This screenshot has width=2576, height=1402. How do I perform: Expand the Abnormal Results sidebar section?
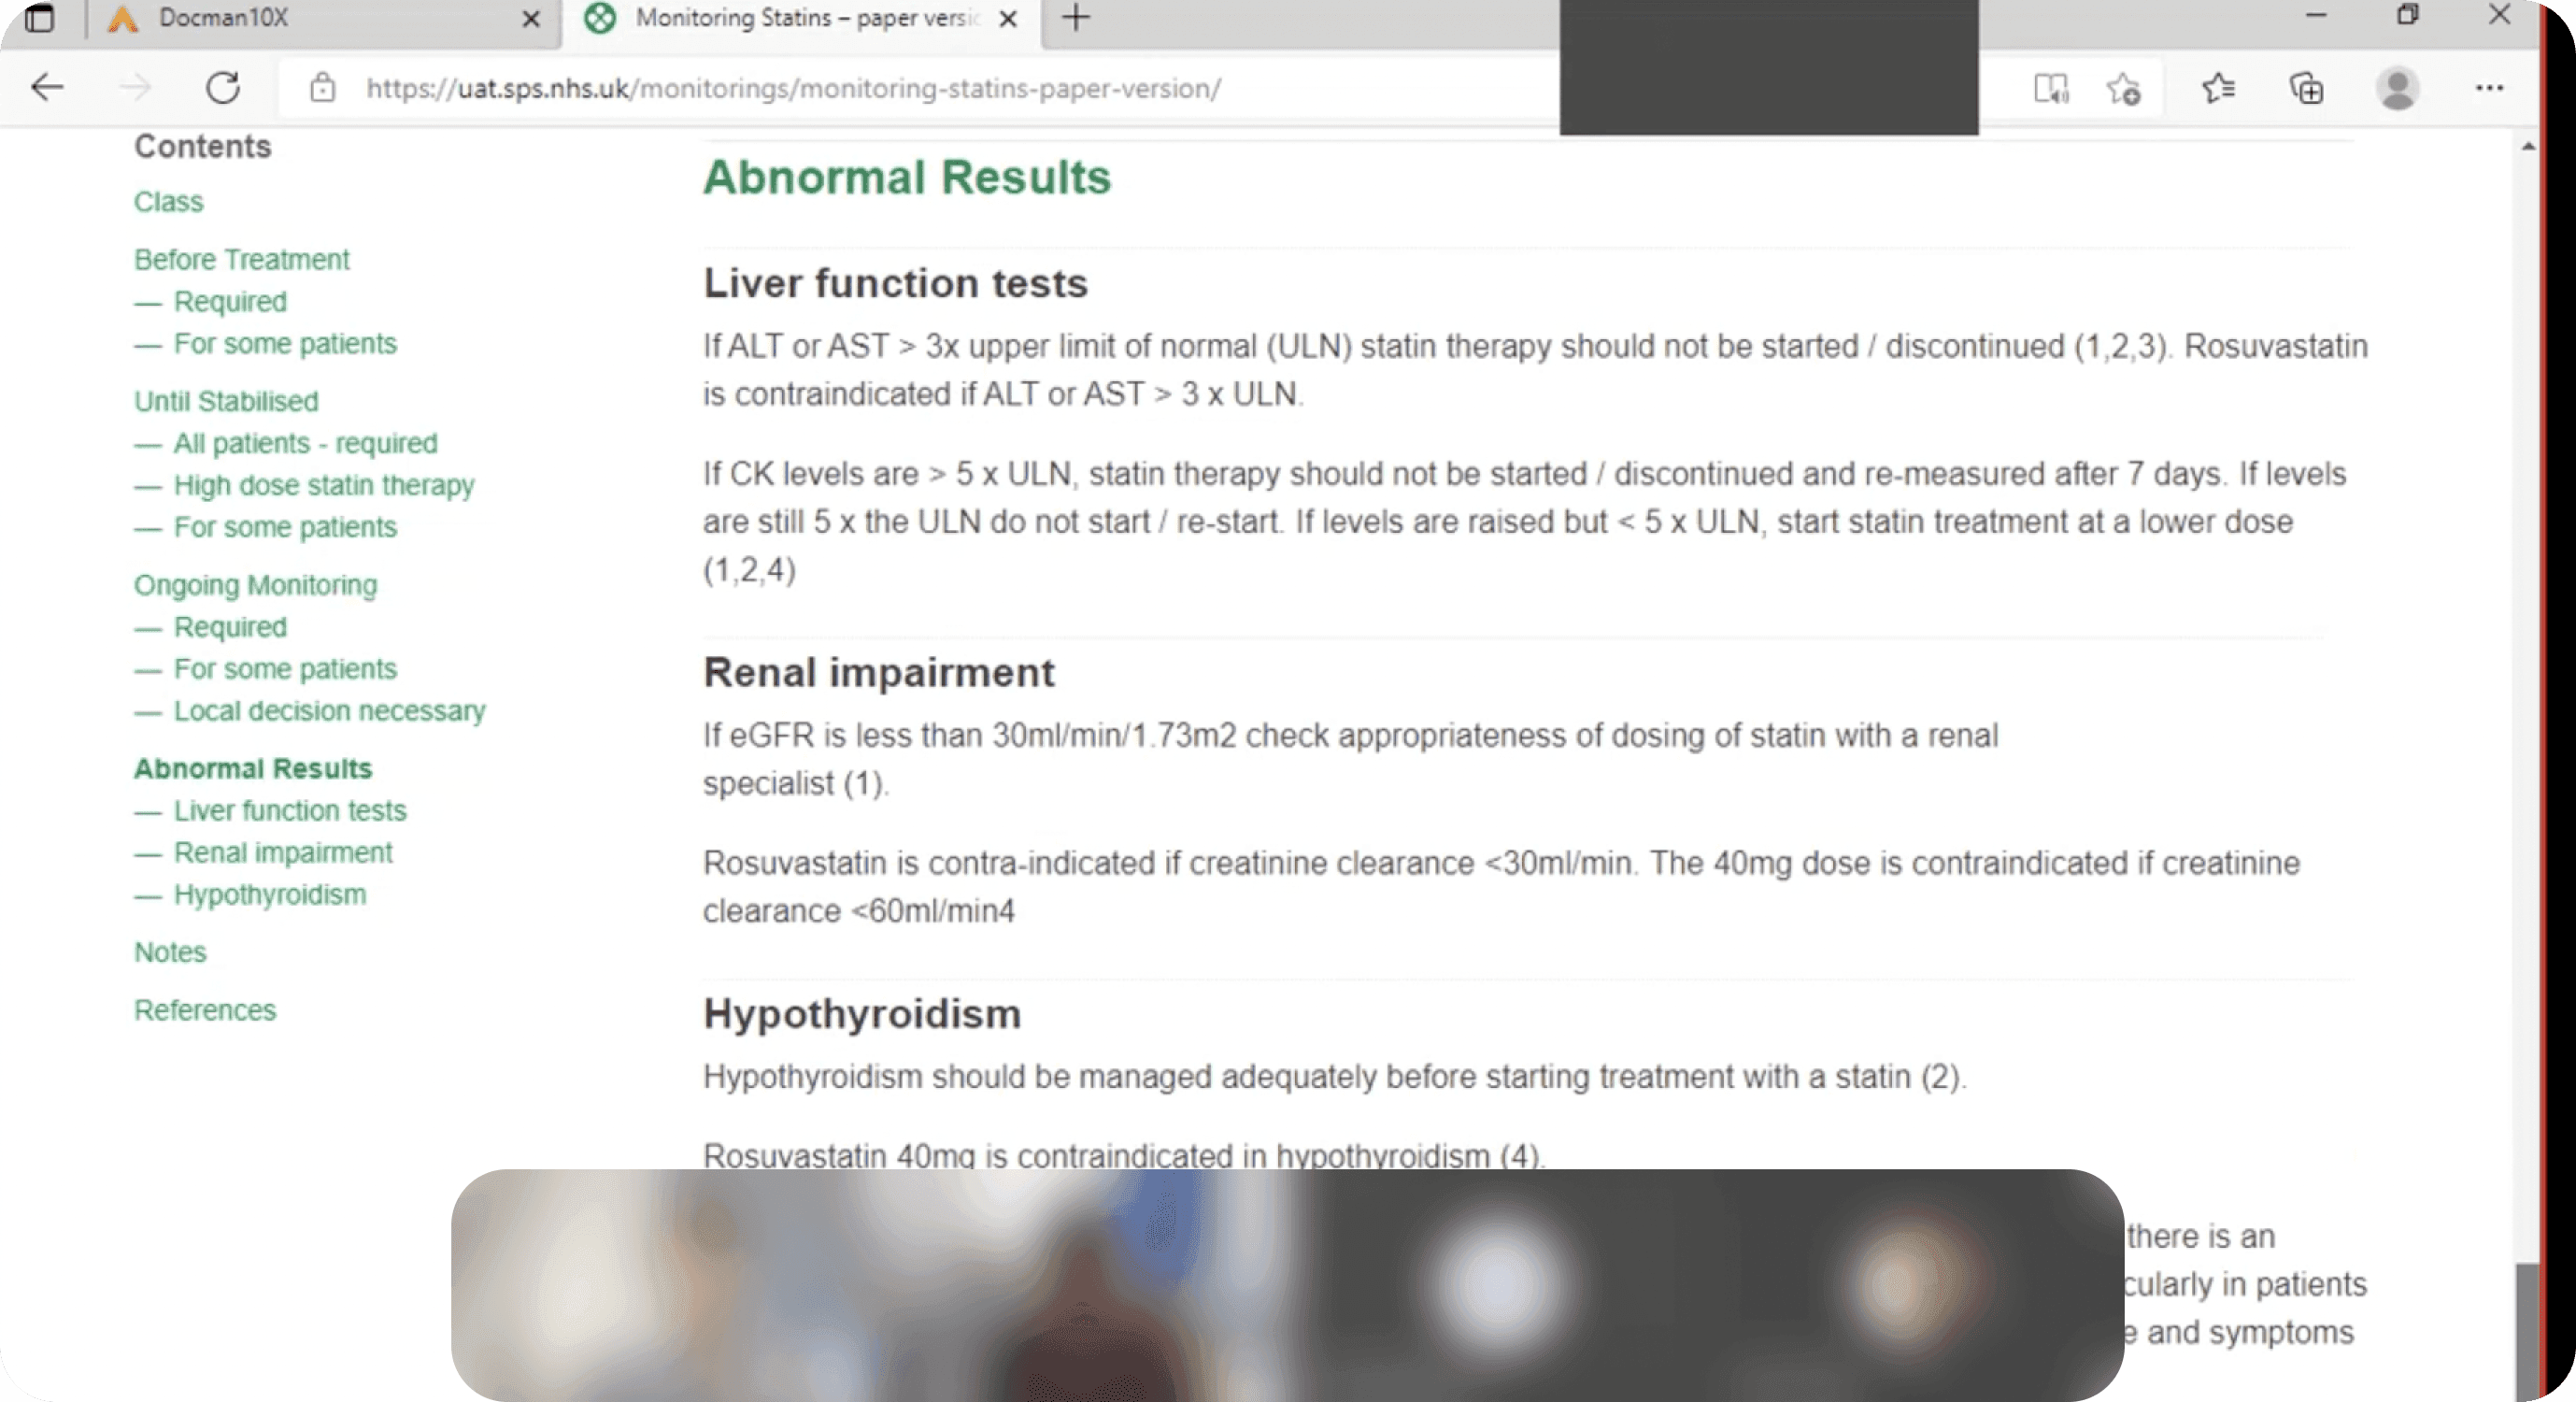pos(253,768)
